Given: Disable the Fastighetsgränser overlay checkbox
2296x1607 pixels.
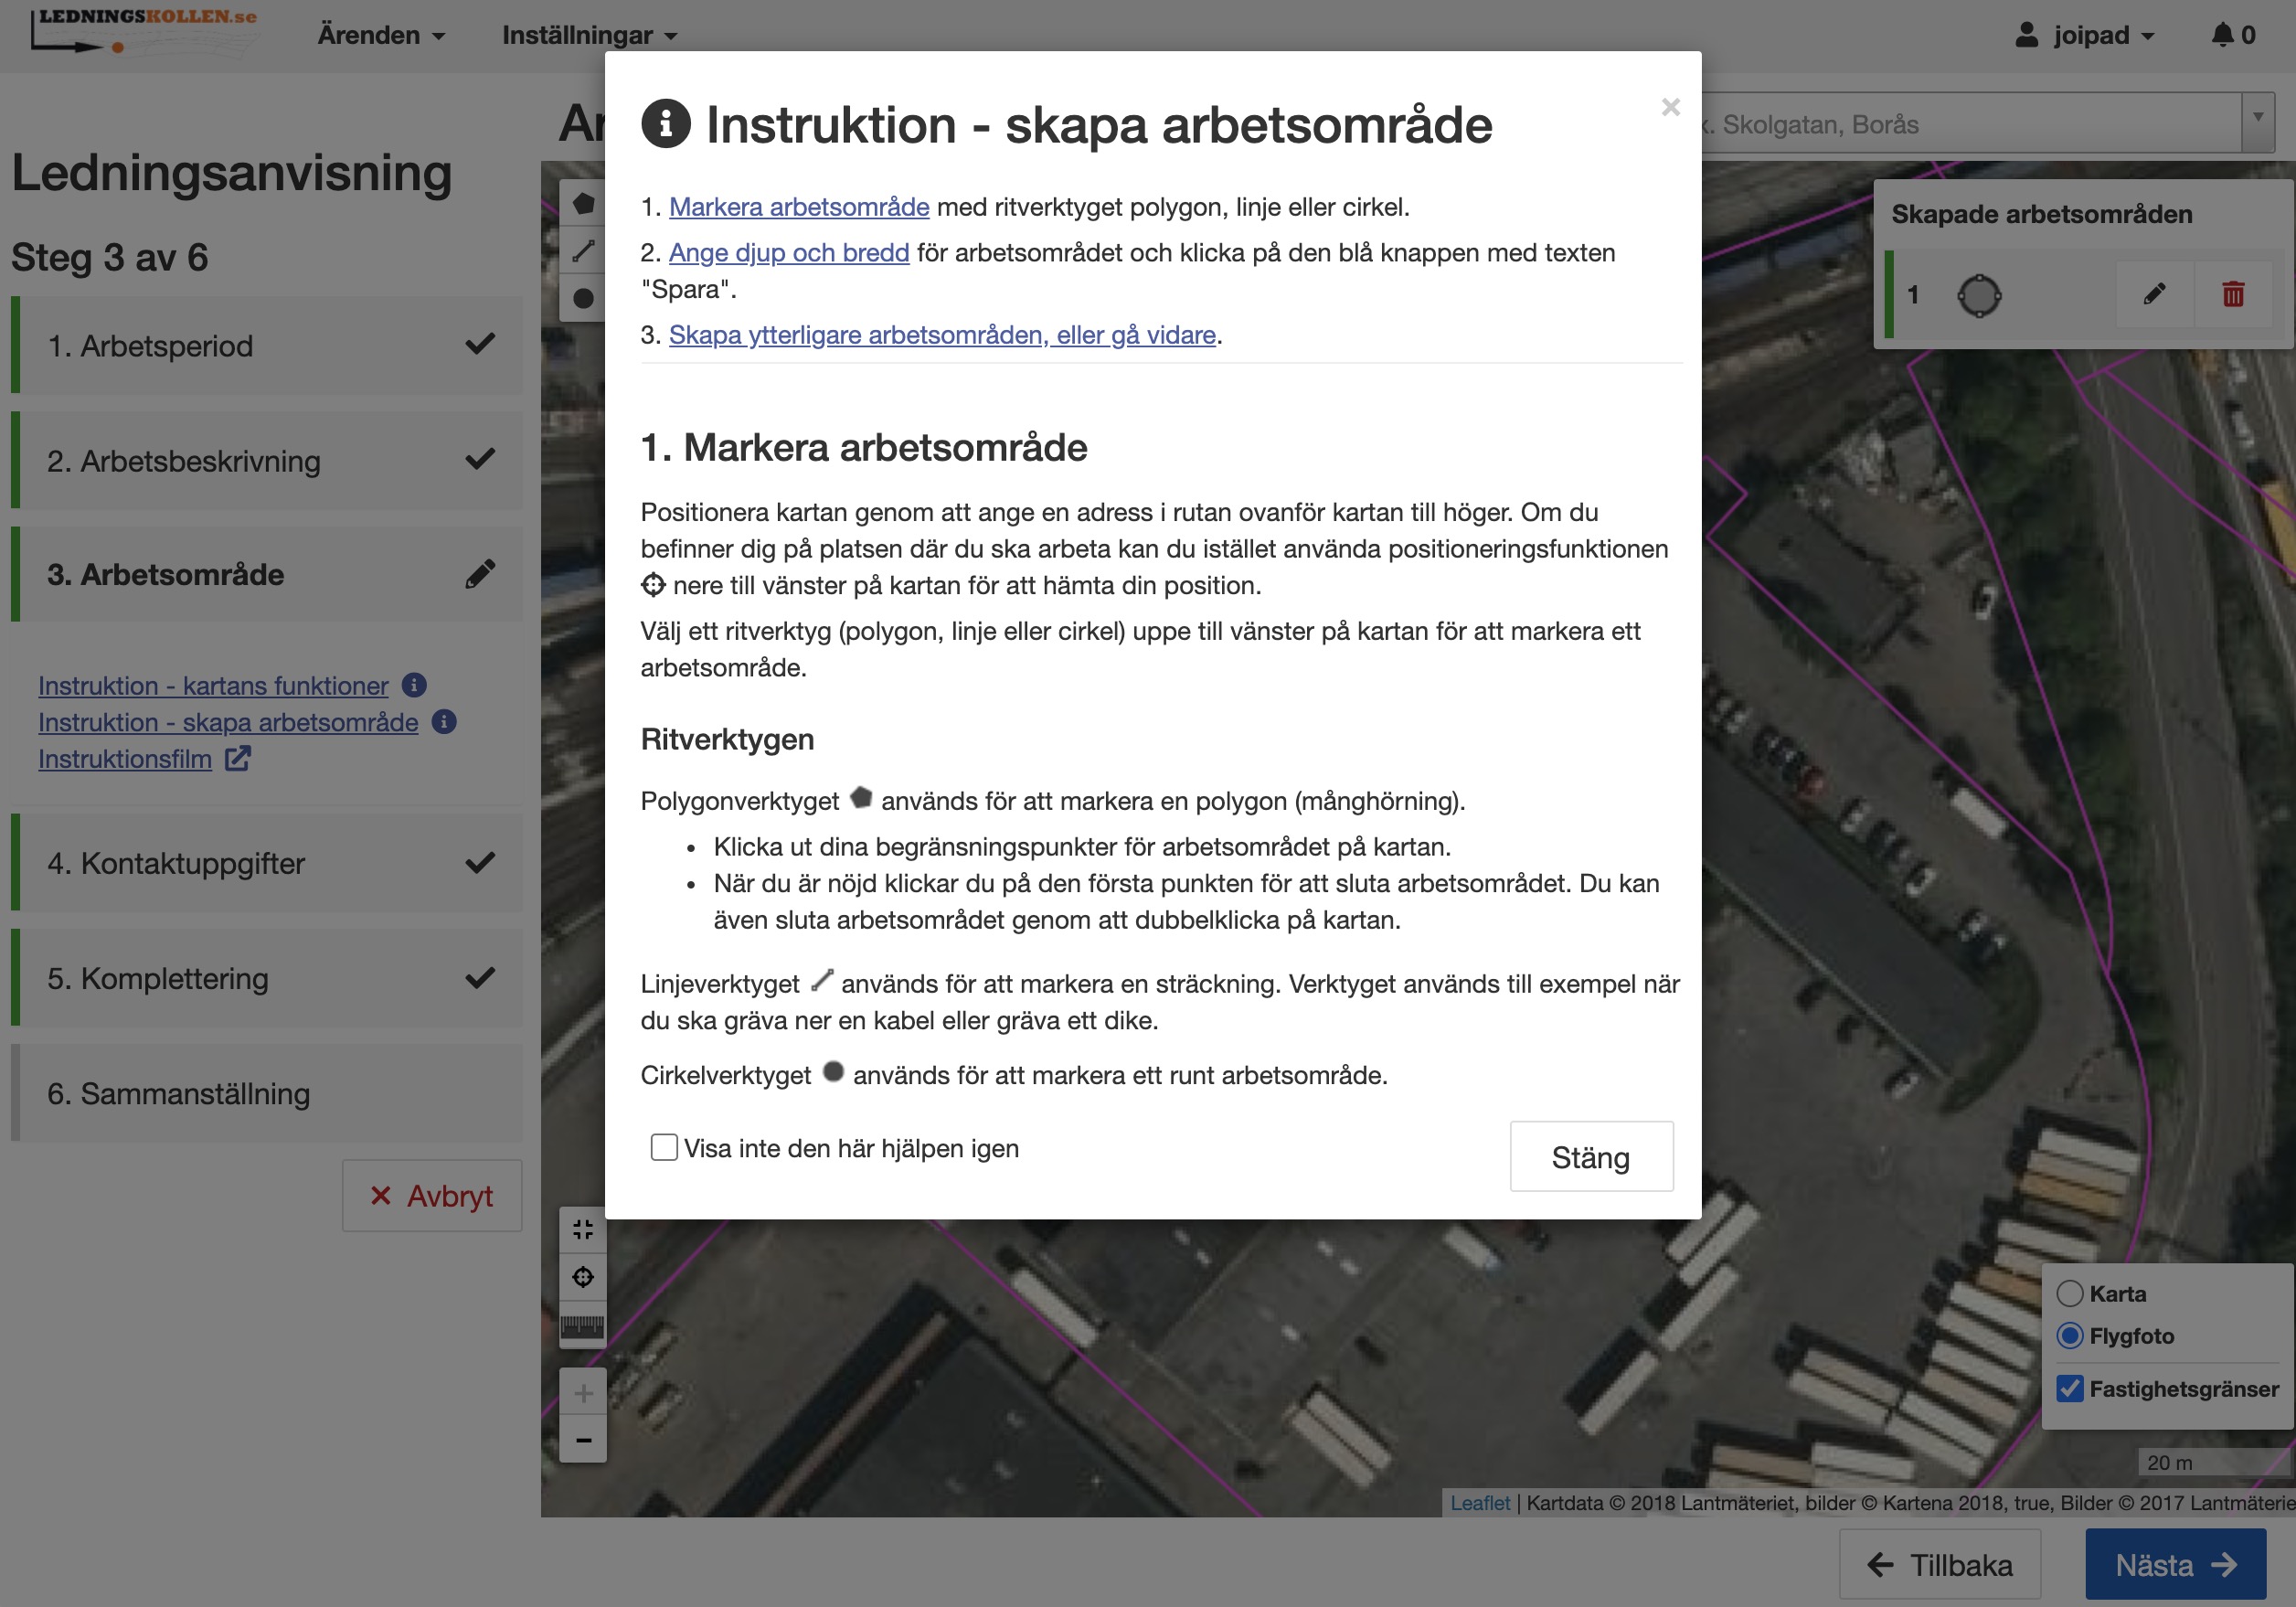Looking at the screenshot, I should click(x=2070, y=1388).
